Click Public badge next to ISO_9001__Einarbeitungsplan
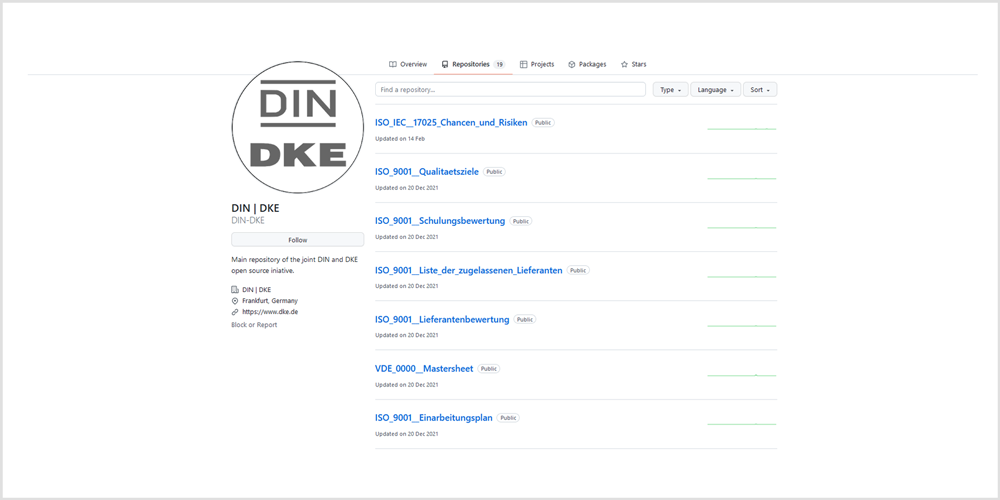 click(508, 418)
